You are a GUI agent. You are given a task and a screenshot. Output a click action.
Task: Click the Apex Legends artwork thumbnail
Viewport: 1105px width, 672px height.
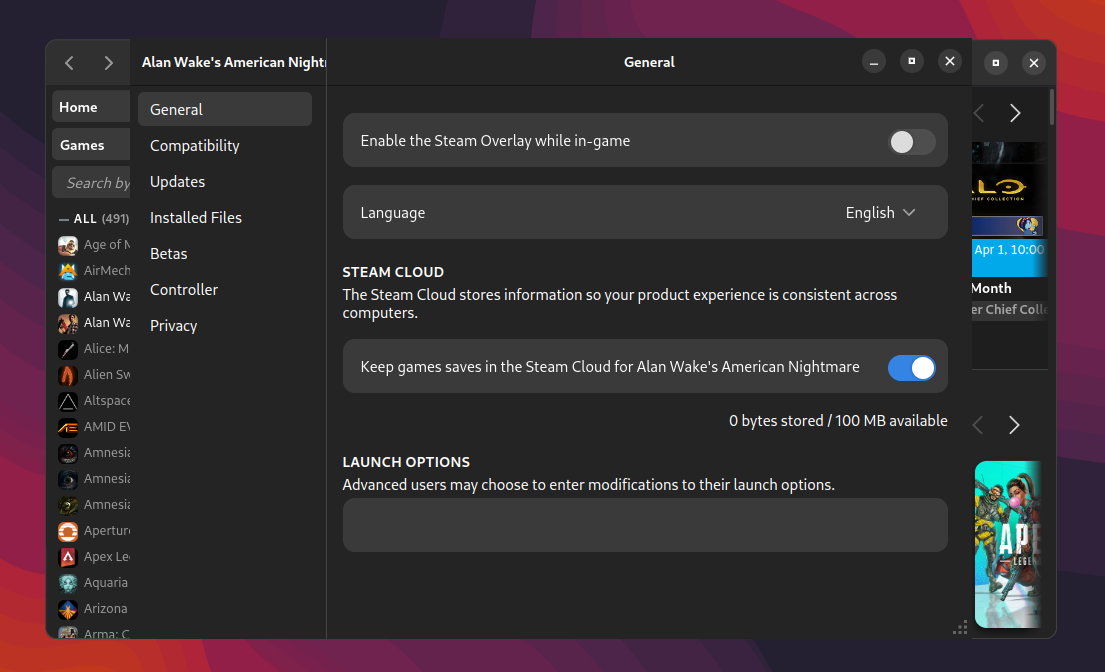(1008, 544)
